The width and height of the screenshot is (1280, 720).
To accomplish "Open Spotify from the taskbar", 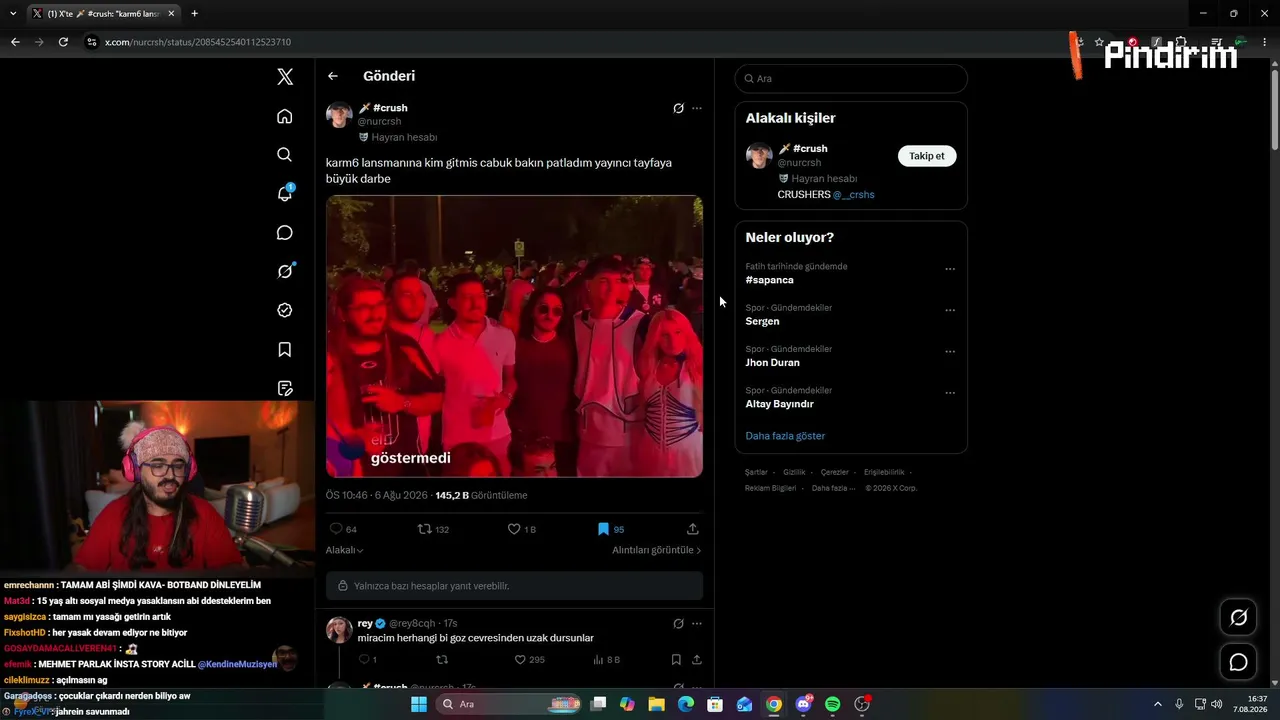I will point(833,704).
